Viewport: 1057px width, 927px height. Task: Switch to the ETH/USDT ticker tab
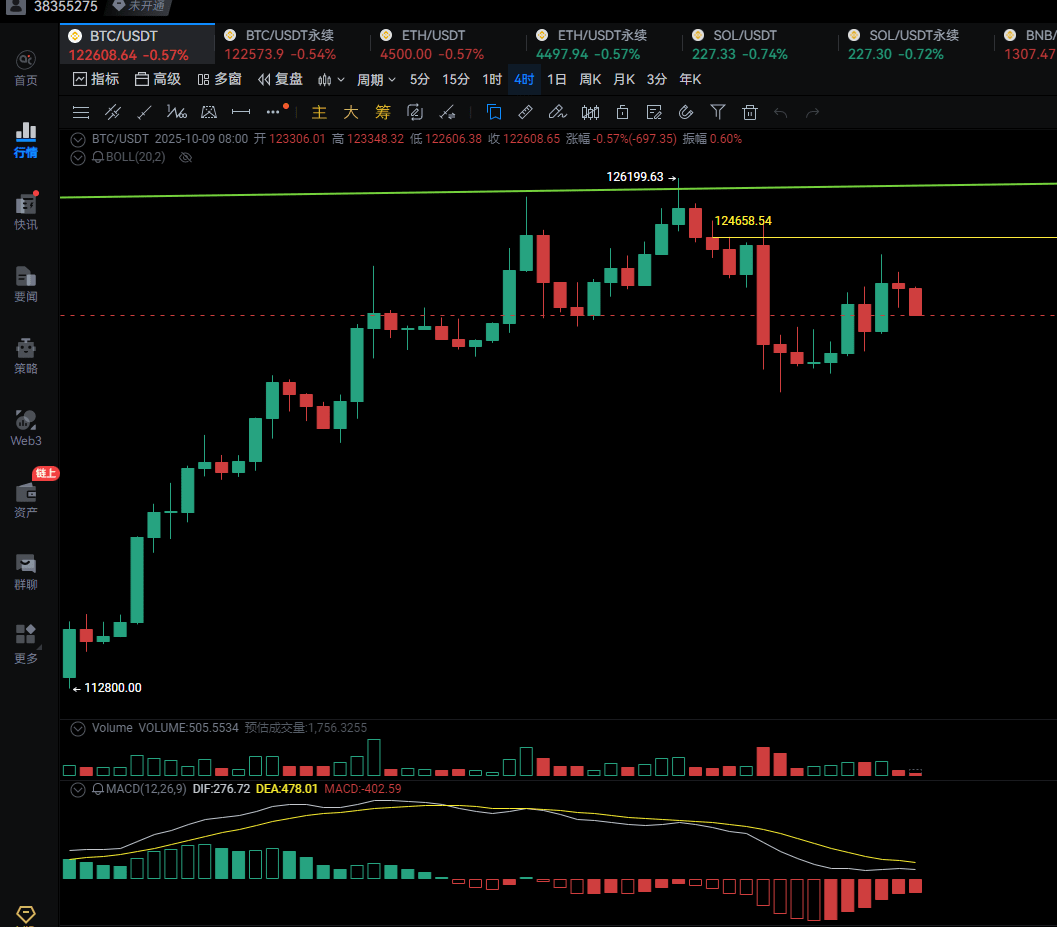[434, 36]
